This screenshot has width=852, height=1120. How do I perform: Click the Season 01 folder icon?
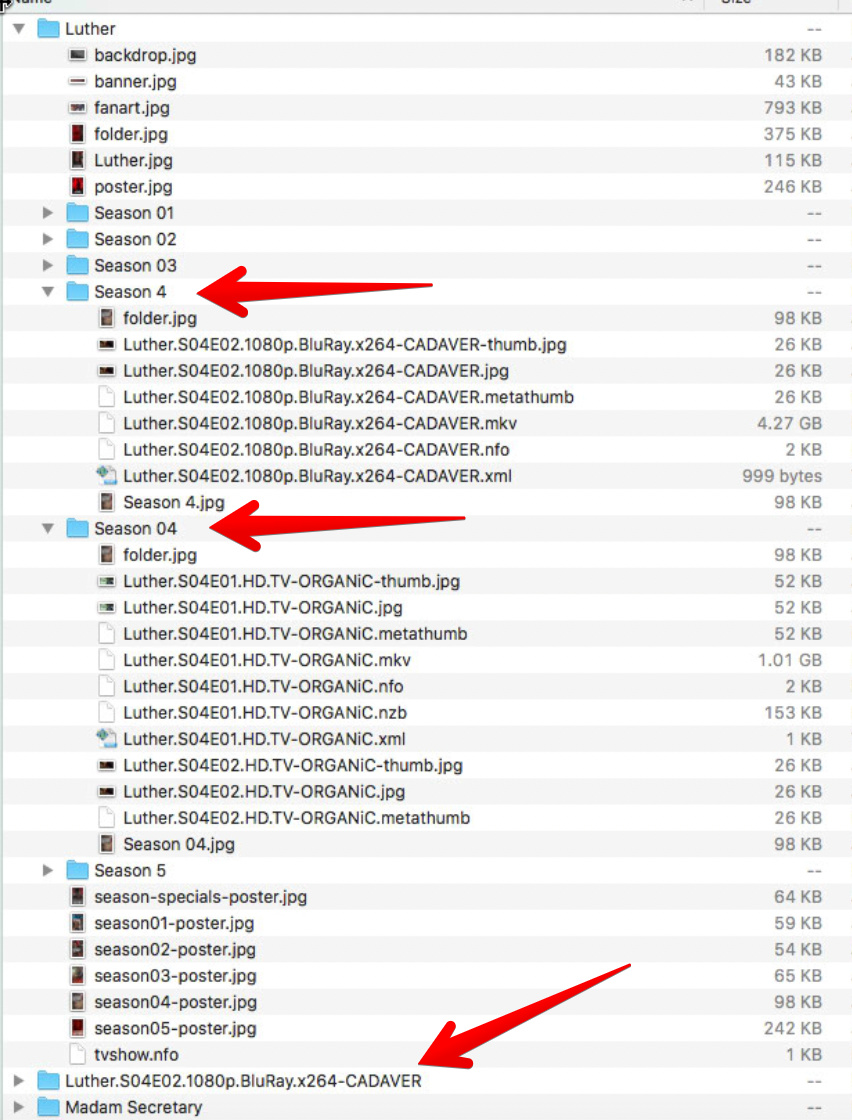pyautogui.click(x=77, y=213)
